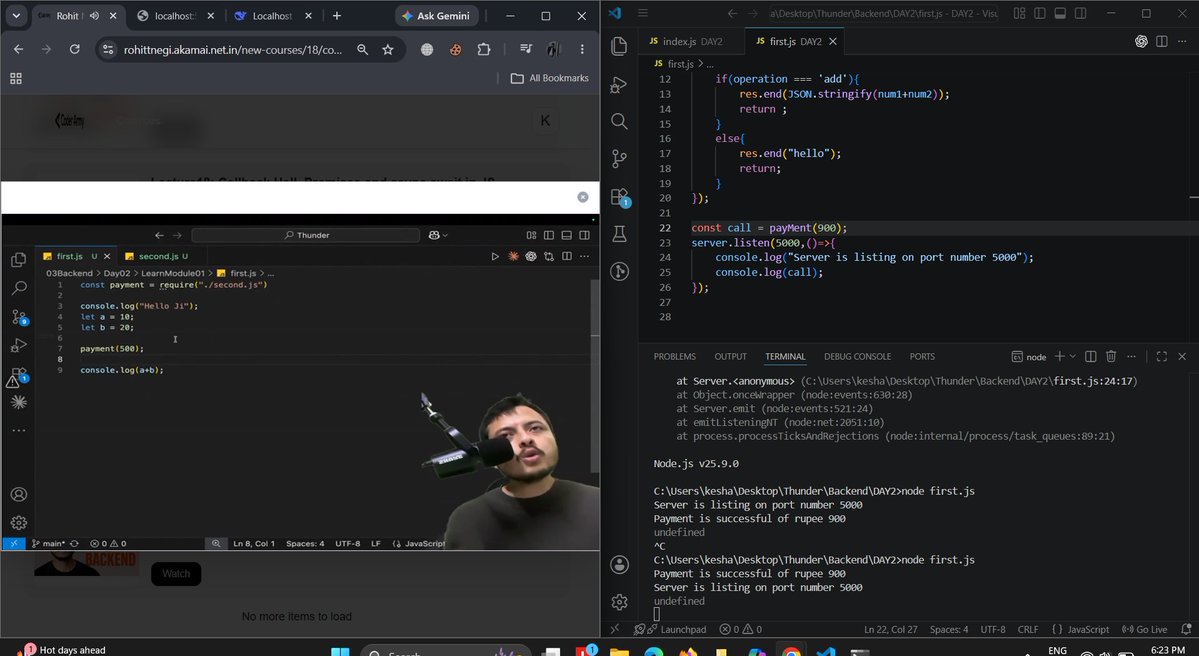Click the Ask Gemini button
This screenshot has height=656, width=1199.
[x=437, y=15]
